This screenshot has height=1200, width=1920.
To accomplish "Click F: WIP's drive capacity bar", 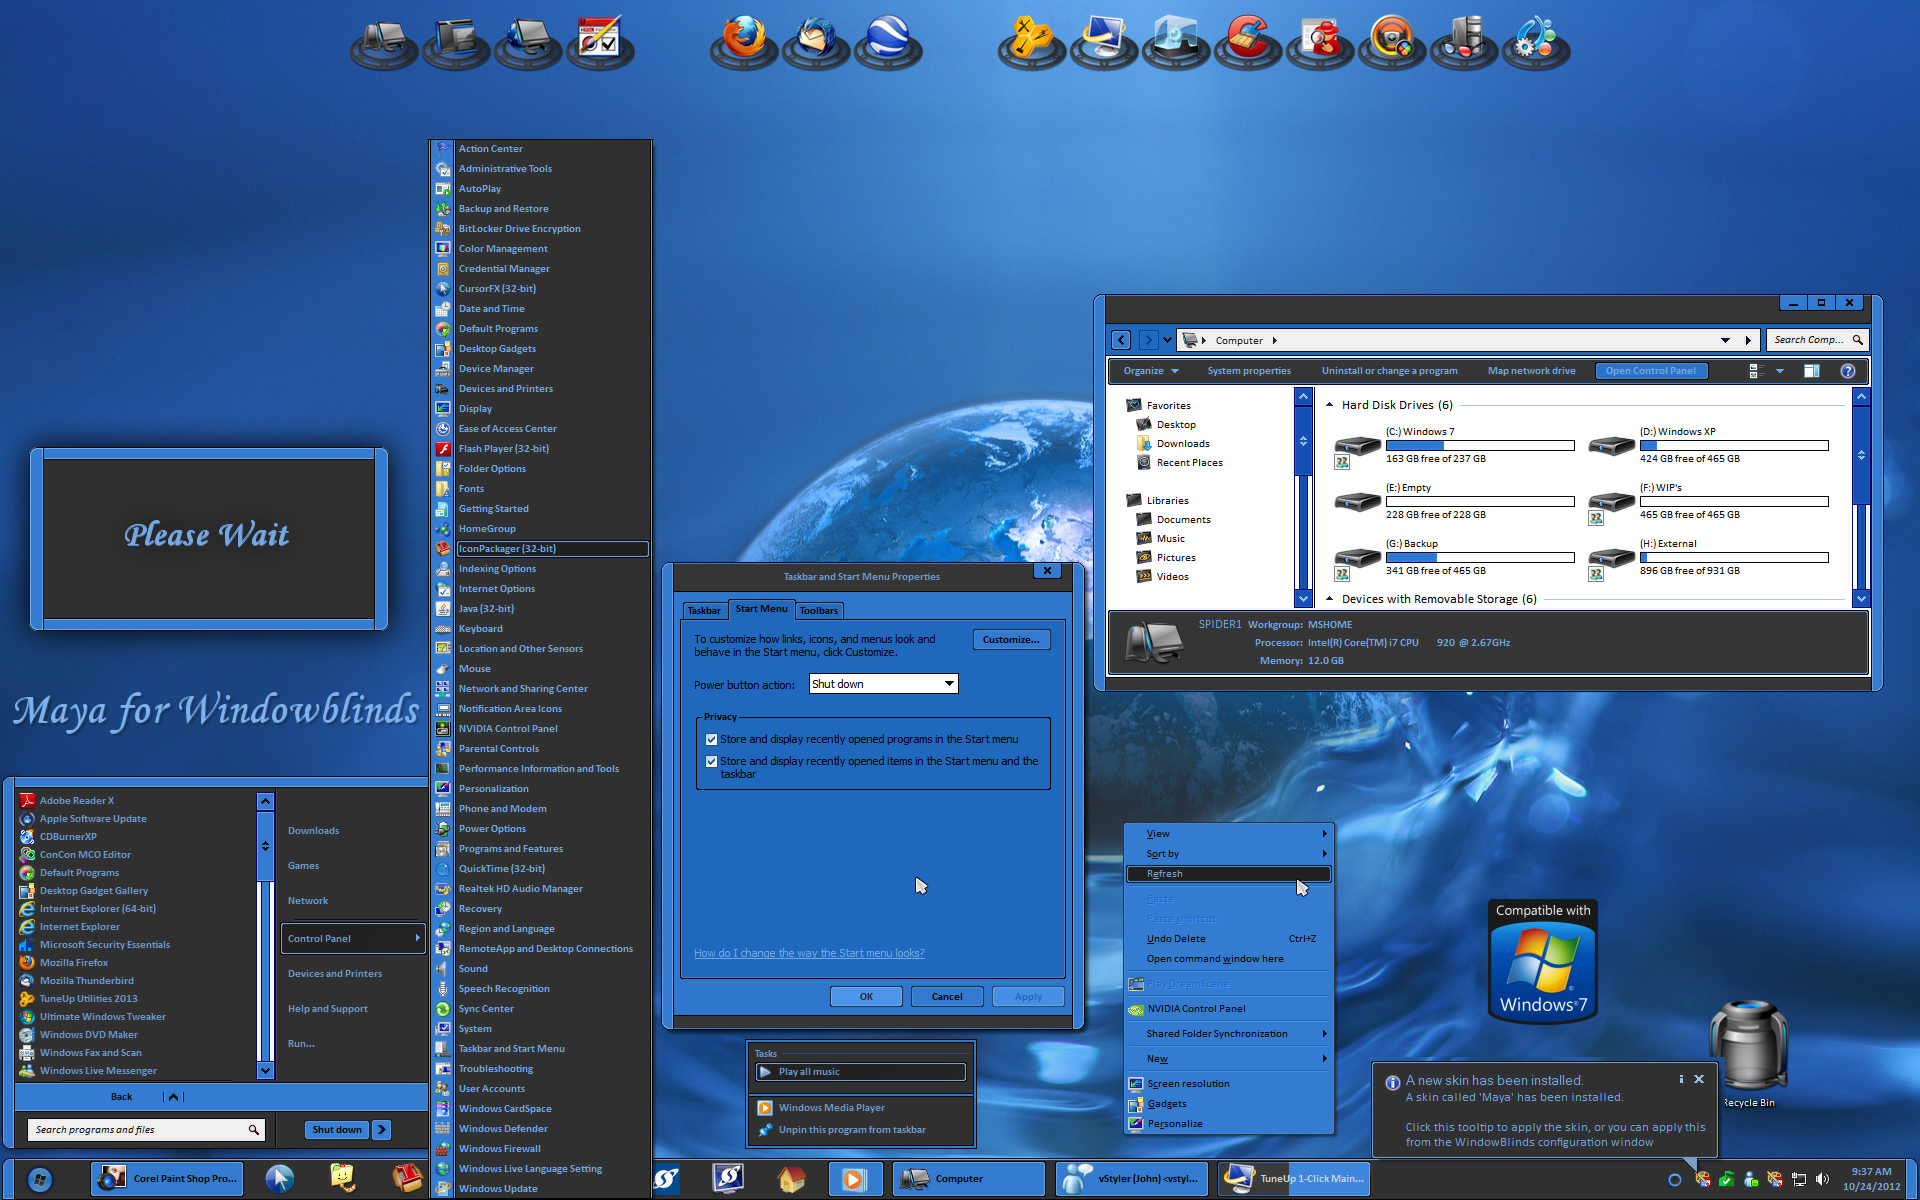I will [1734, 502].
